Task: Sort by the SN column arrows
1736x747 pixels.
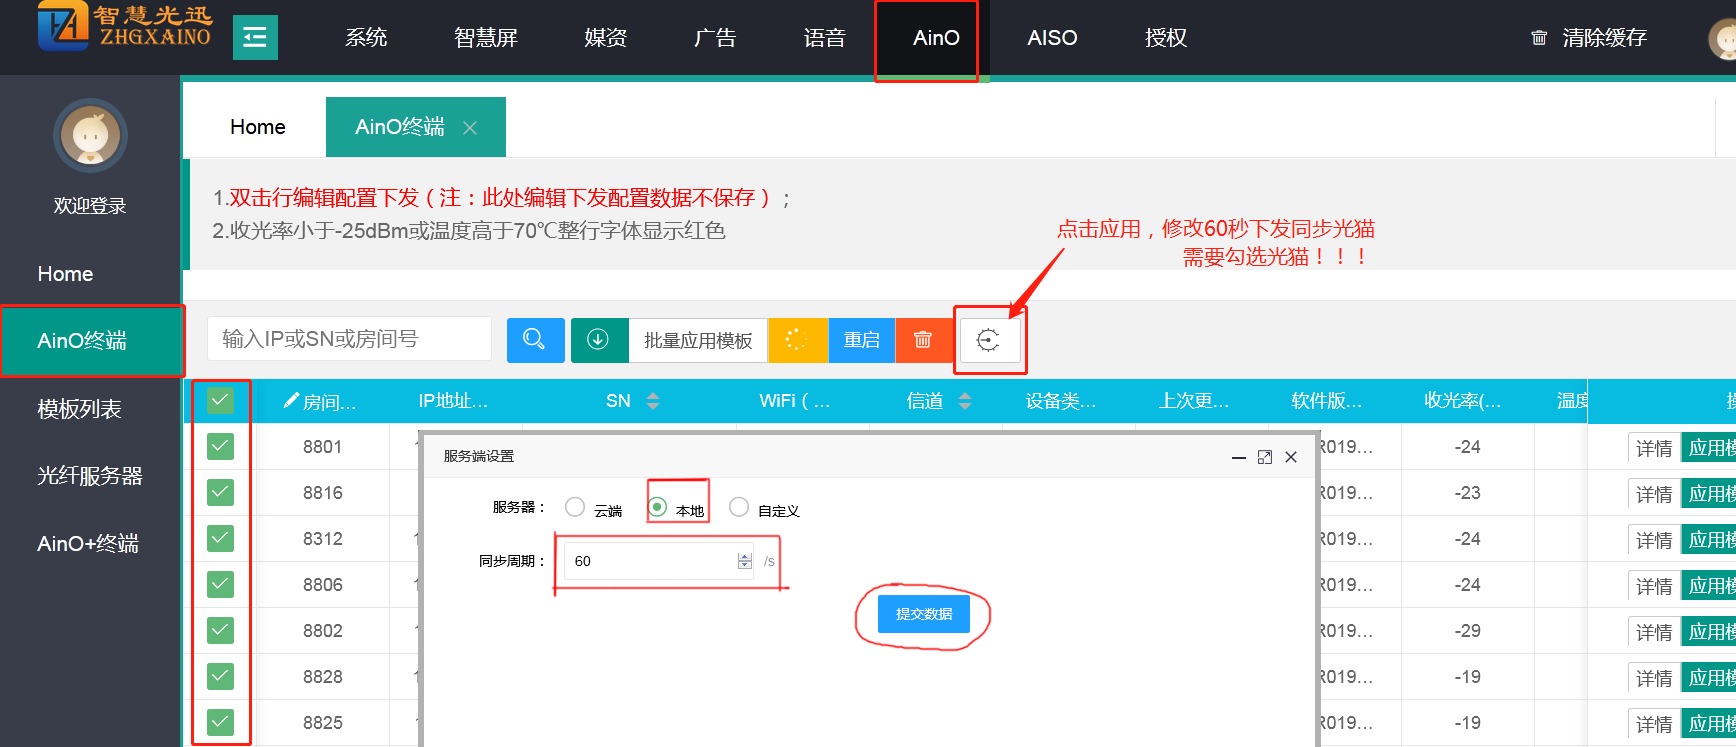Action: point(653,401)
